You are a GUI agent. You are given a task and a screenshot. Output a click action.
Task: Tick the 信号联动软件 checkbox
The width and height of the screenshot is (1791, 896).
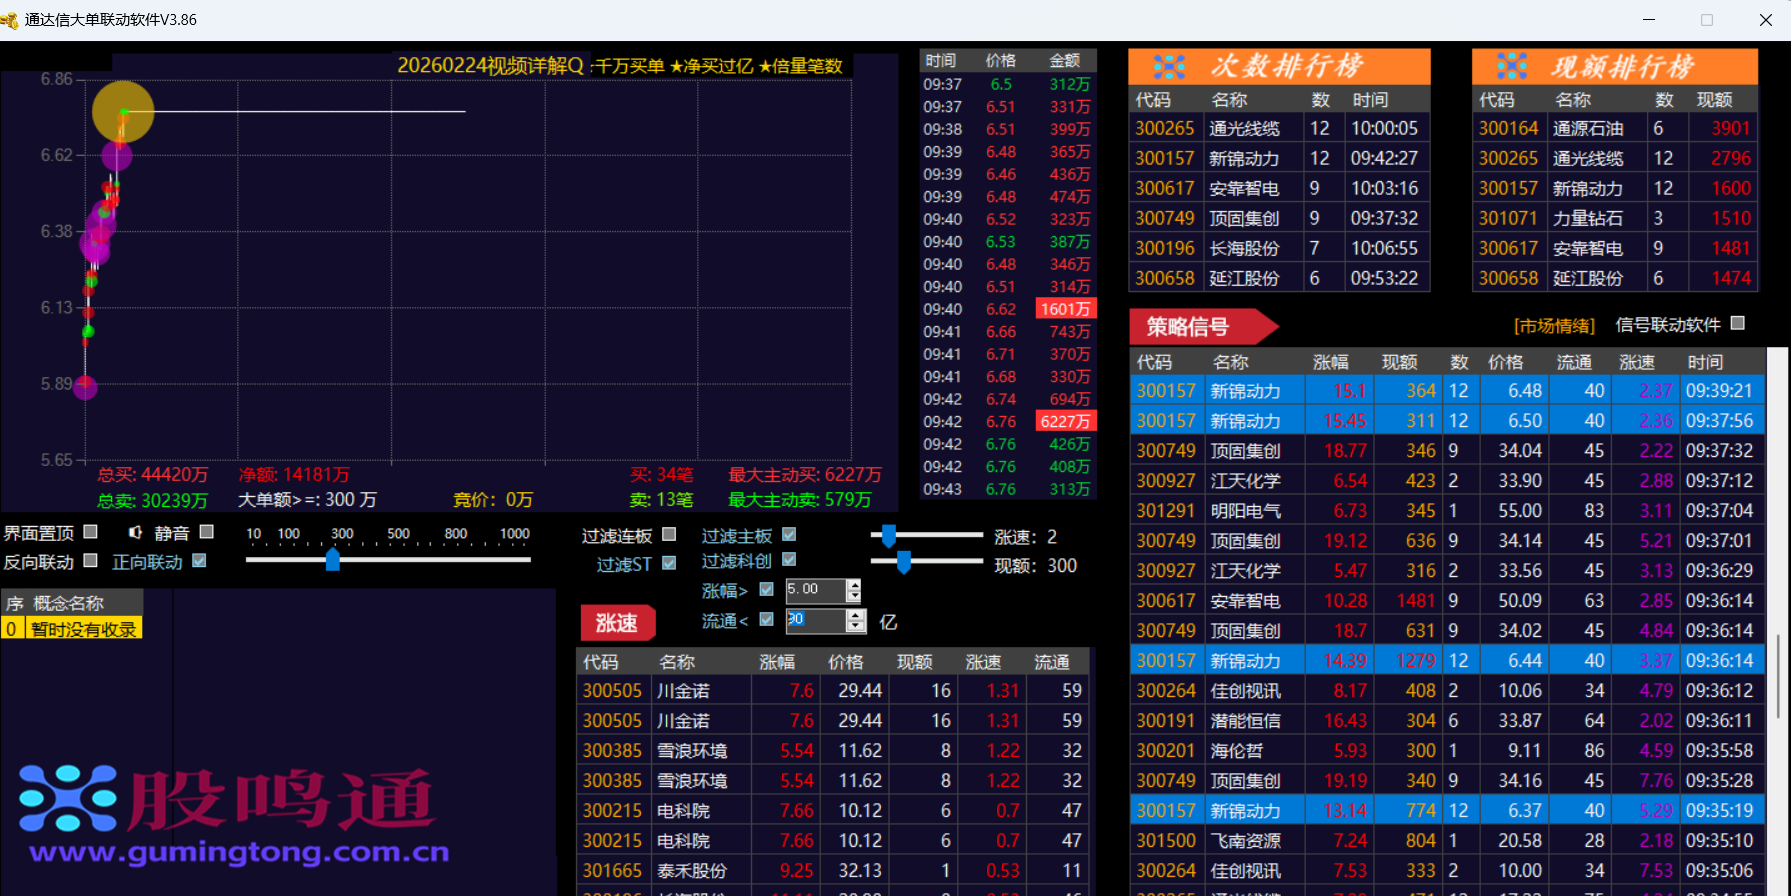coord(1738,323)
